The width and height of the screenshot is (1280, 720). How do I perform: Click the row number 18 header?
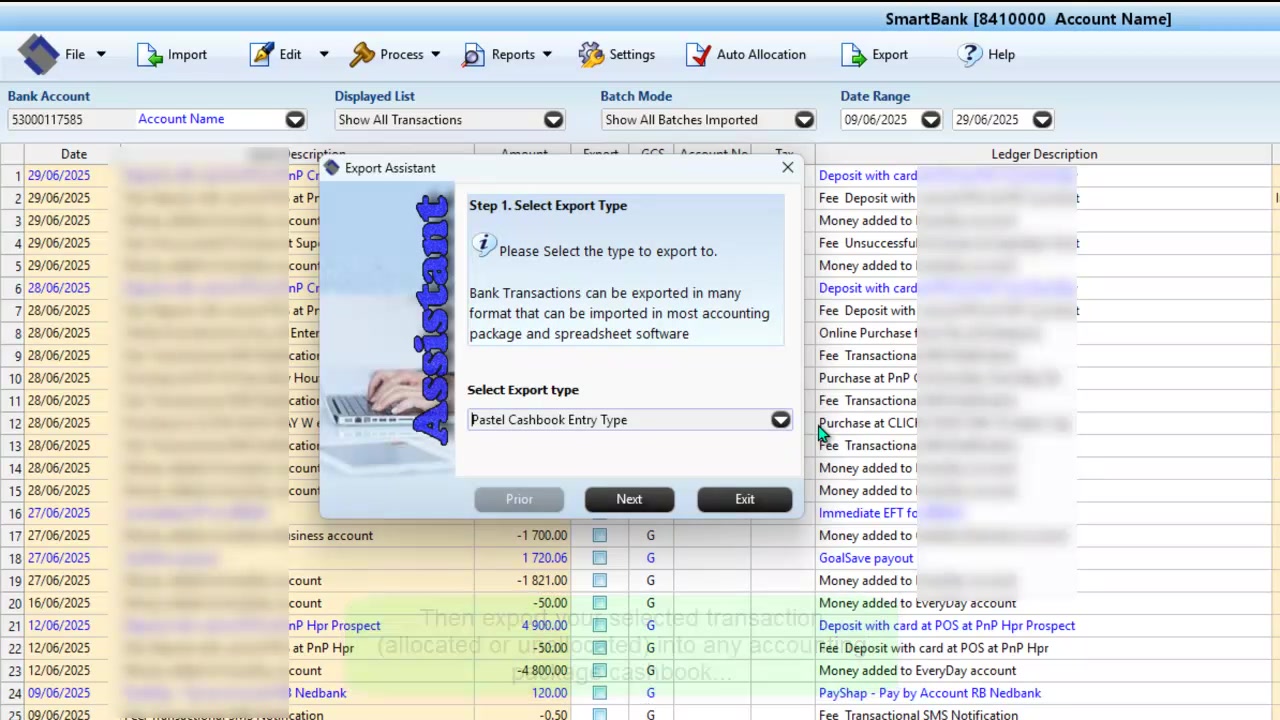click(x=13, y=558)
